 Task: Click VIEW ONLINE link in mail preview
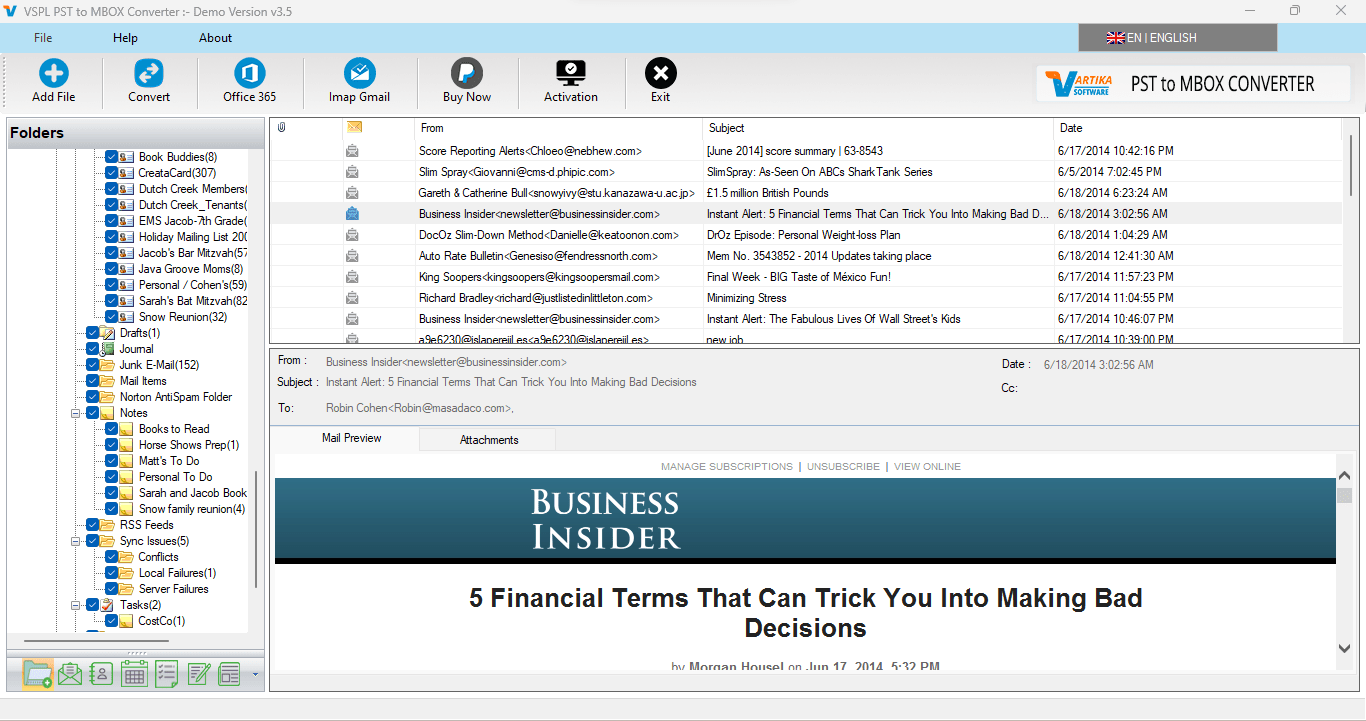click(928, 467)
